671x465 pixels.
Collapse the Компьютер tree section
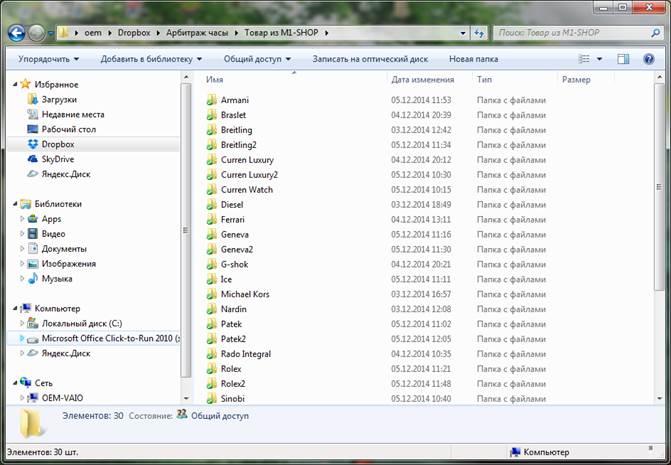click(x=15, y=308)
